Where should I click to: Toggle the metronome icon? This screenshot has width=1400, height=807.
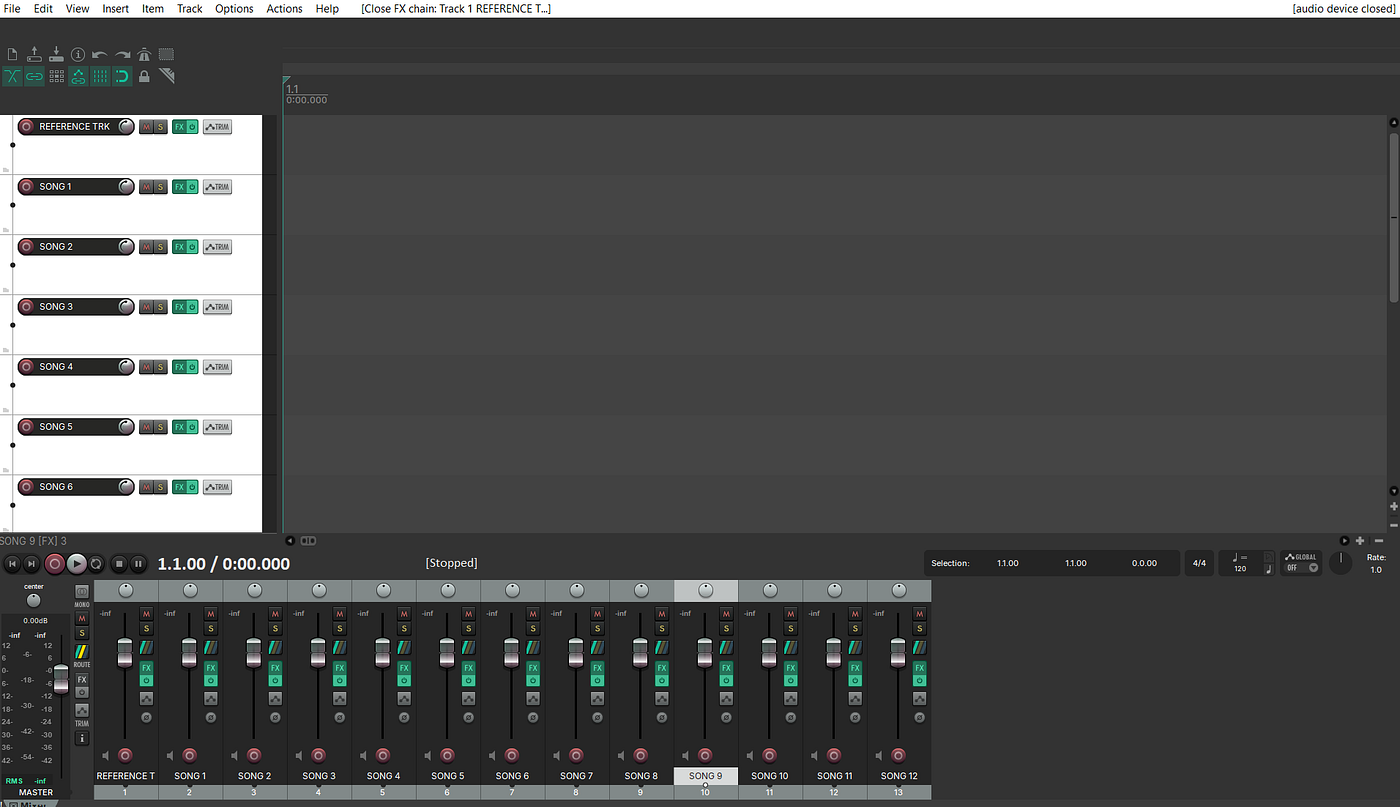click(x=144, y=54)
